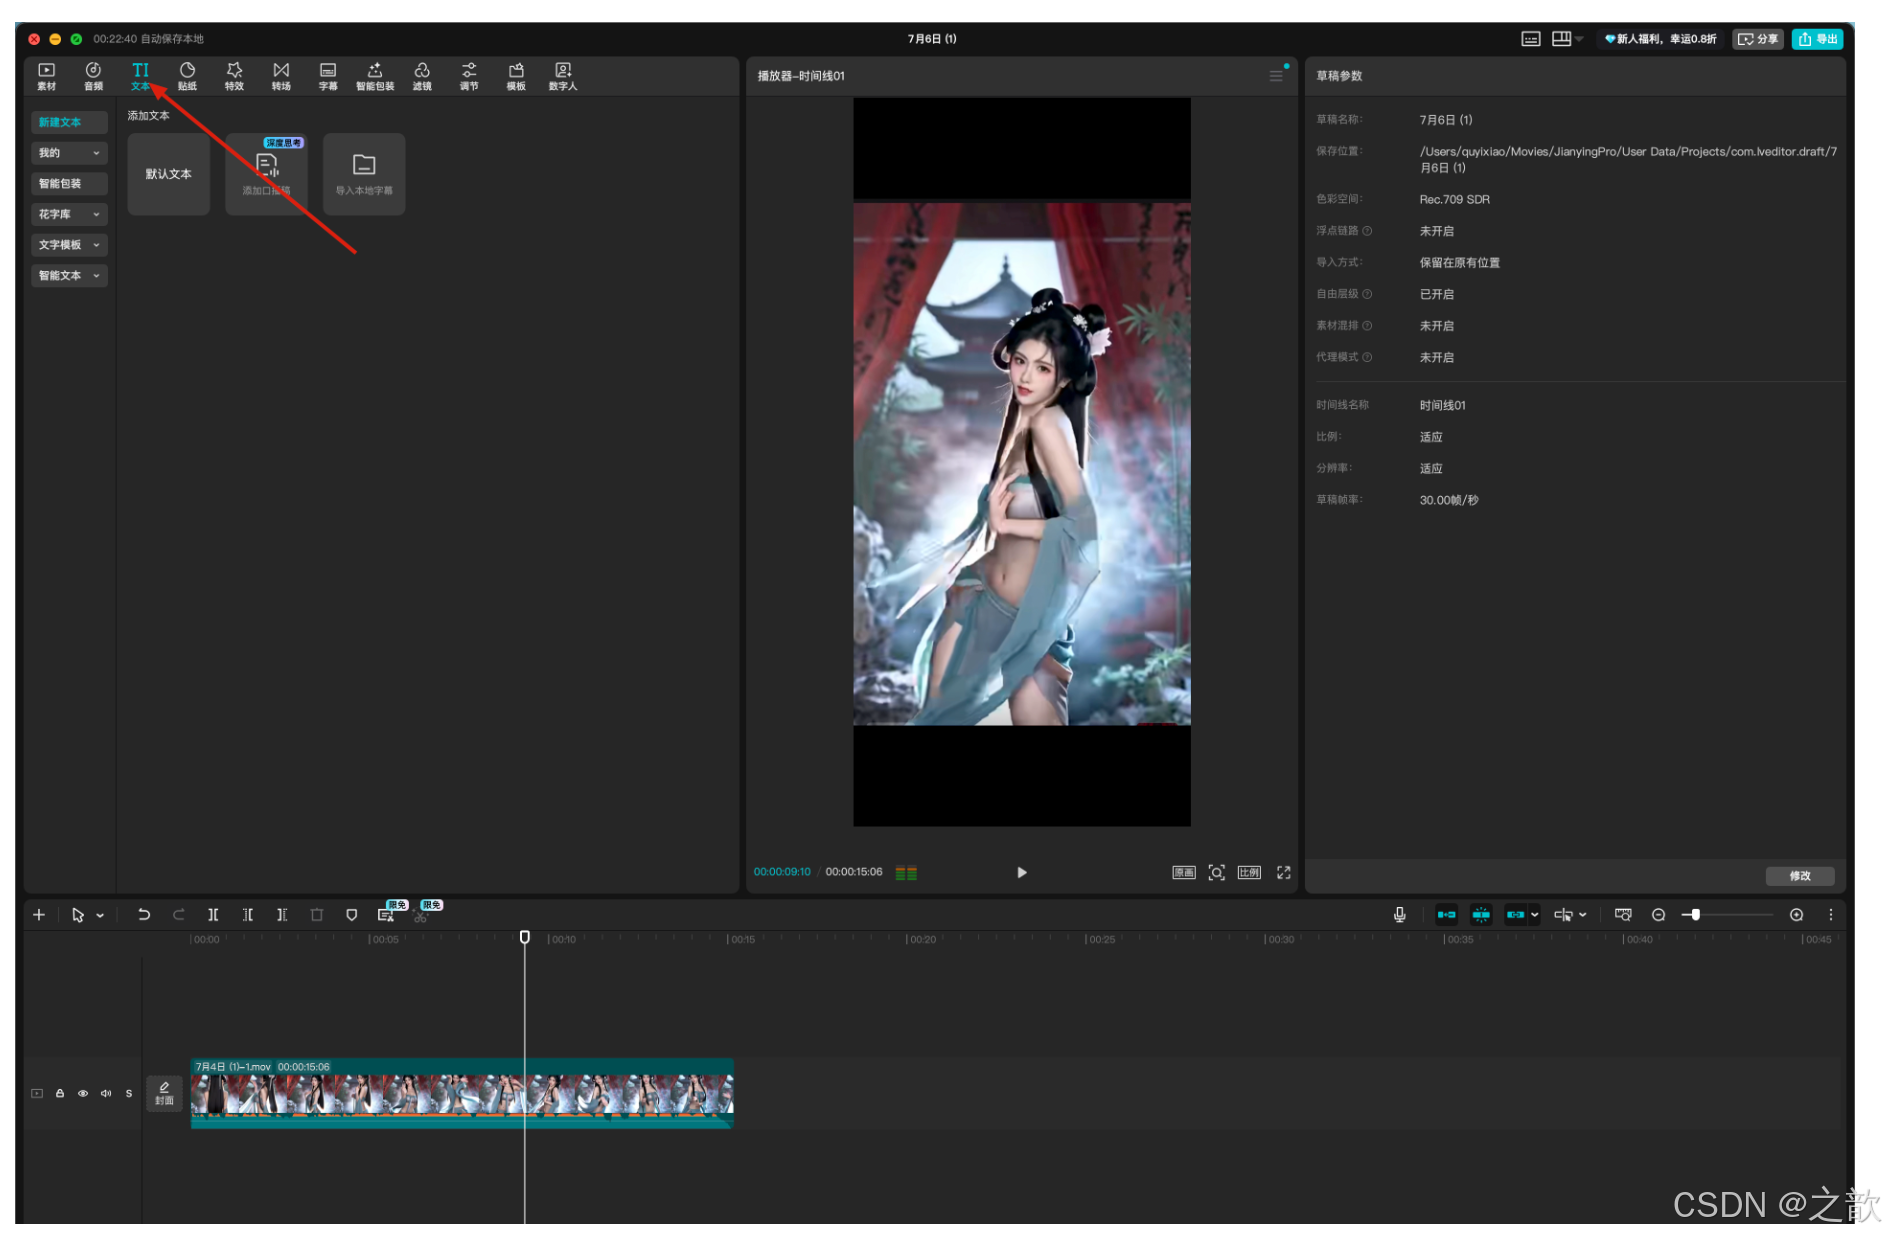
Task: Zoom in the timeline with plus icon
Action: click(x=1796, y=915)
